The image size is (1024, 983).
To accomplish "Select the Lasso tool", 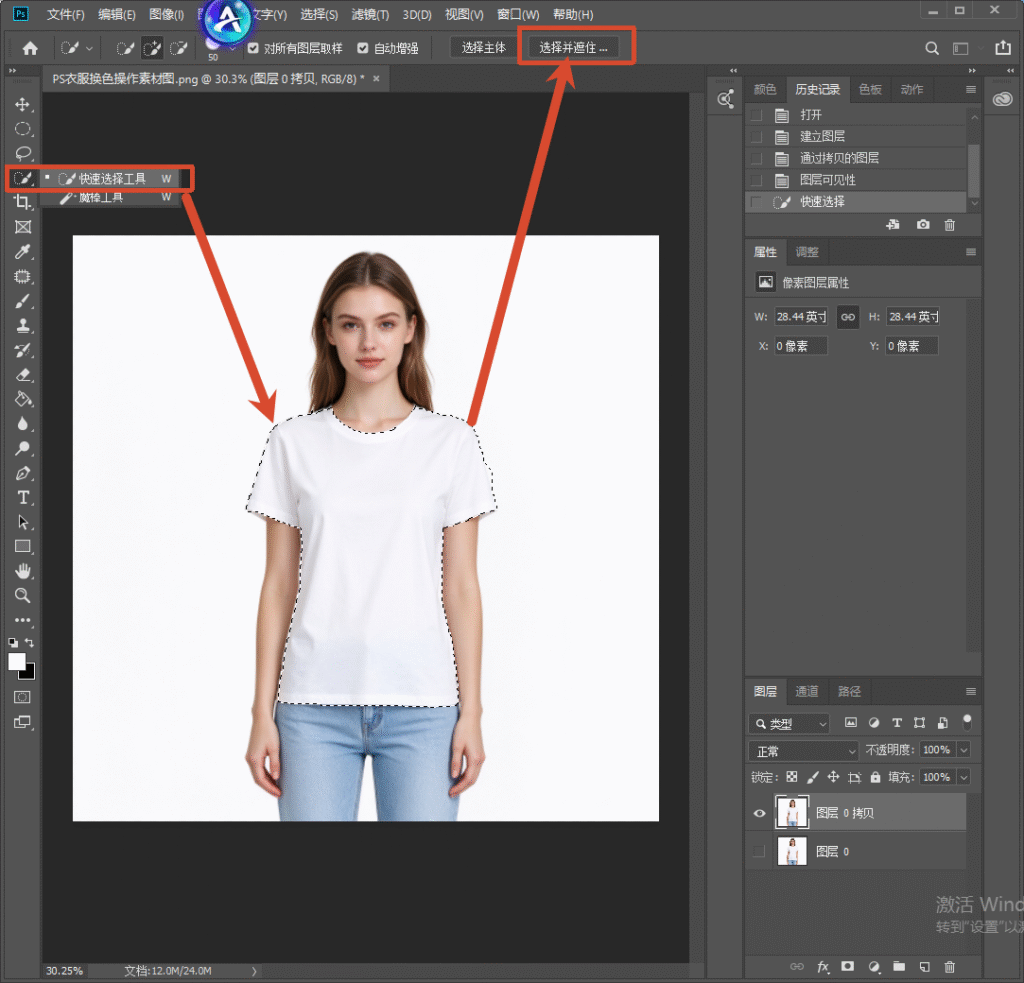I will point(23,153).
